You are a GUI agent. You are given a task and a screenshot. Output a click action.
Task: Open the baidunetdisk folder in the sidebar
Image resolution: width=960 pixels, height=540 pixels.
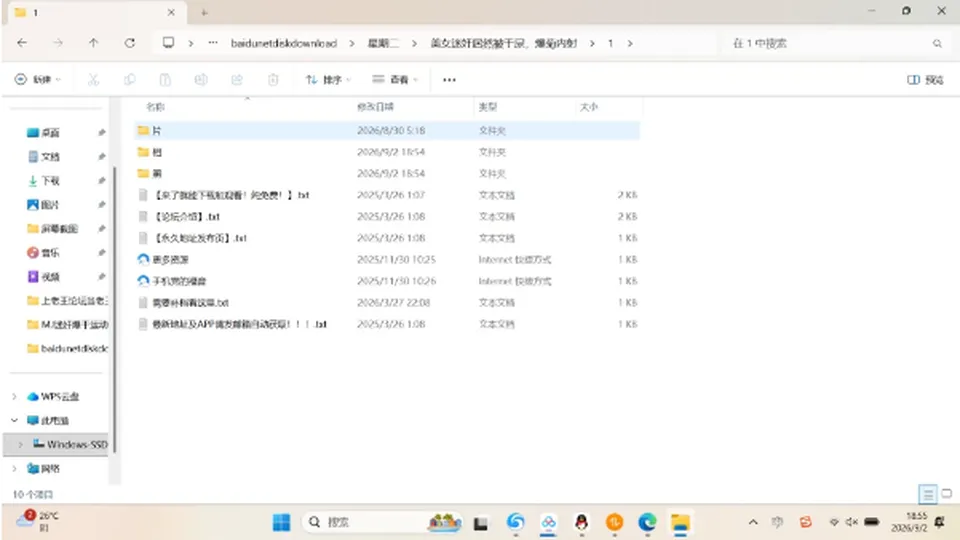point(67,348)
